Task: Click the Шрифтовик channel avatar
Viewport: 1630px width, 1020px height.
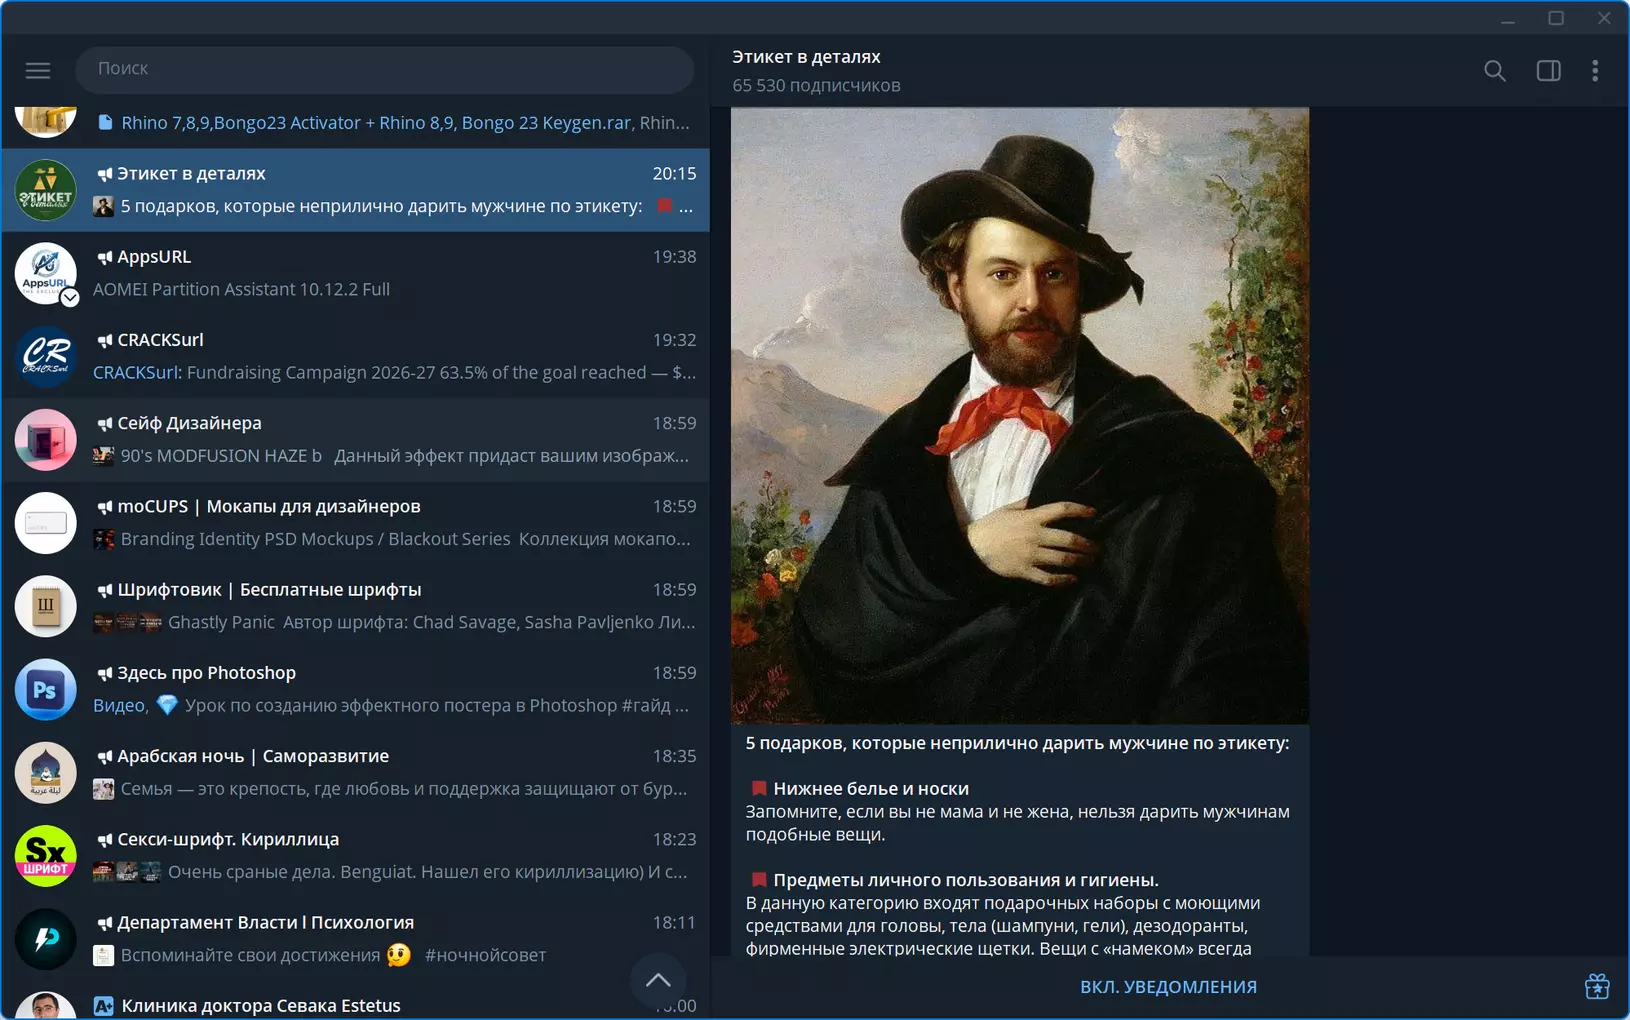Action: tap(46, 606)
